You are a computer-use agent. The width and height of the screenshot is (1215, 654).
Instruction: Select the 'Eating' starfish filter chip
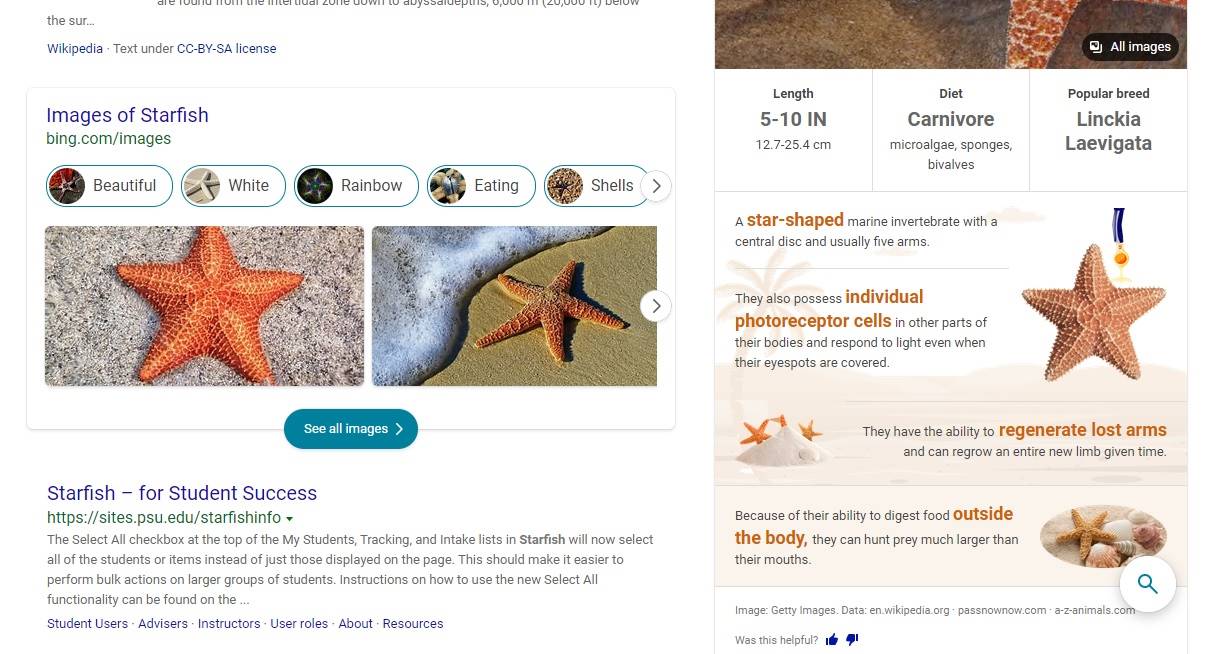pos(481,186)
